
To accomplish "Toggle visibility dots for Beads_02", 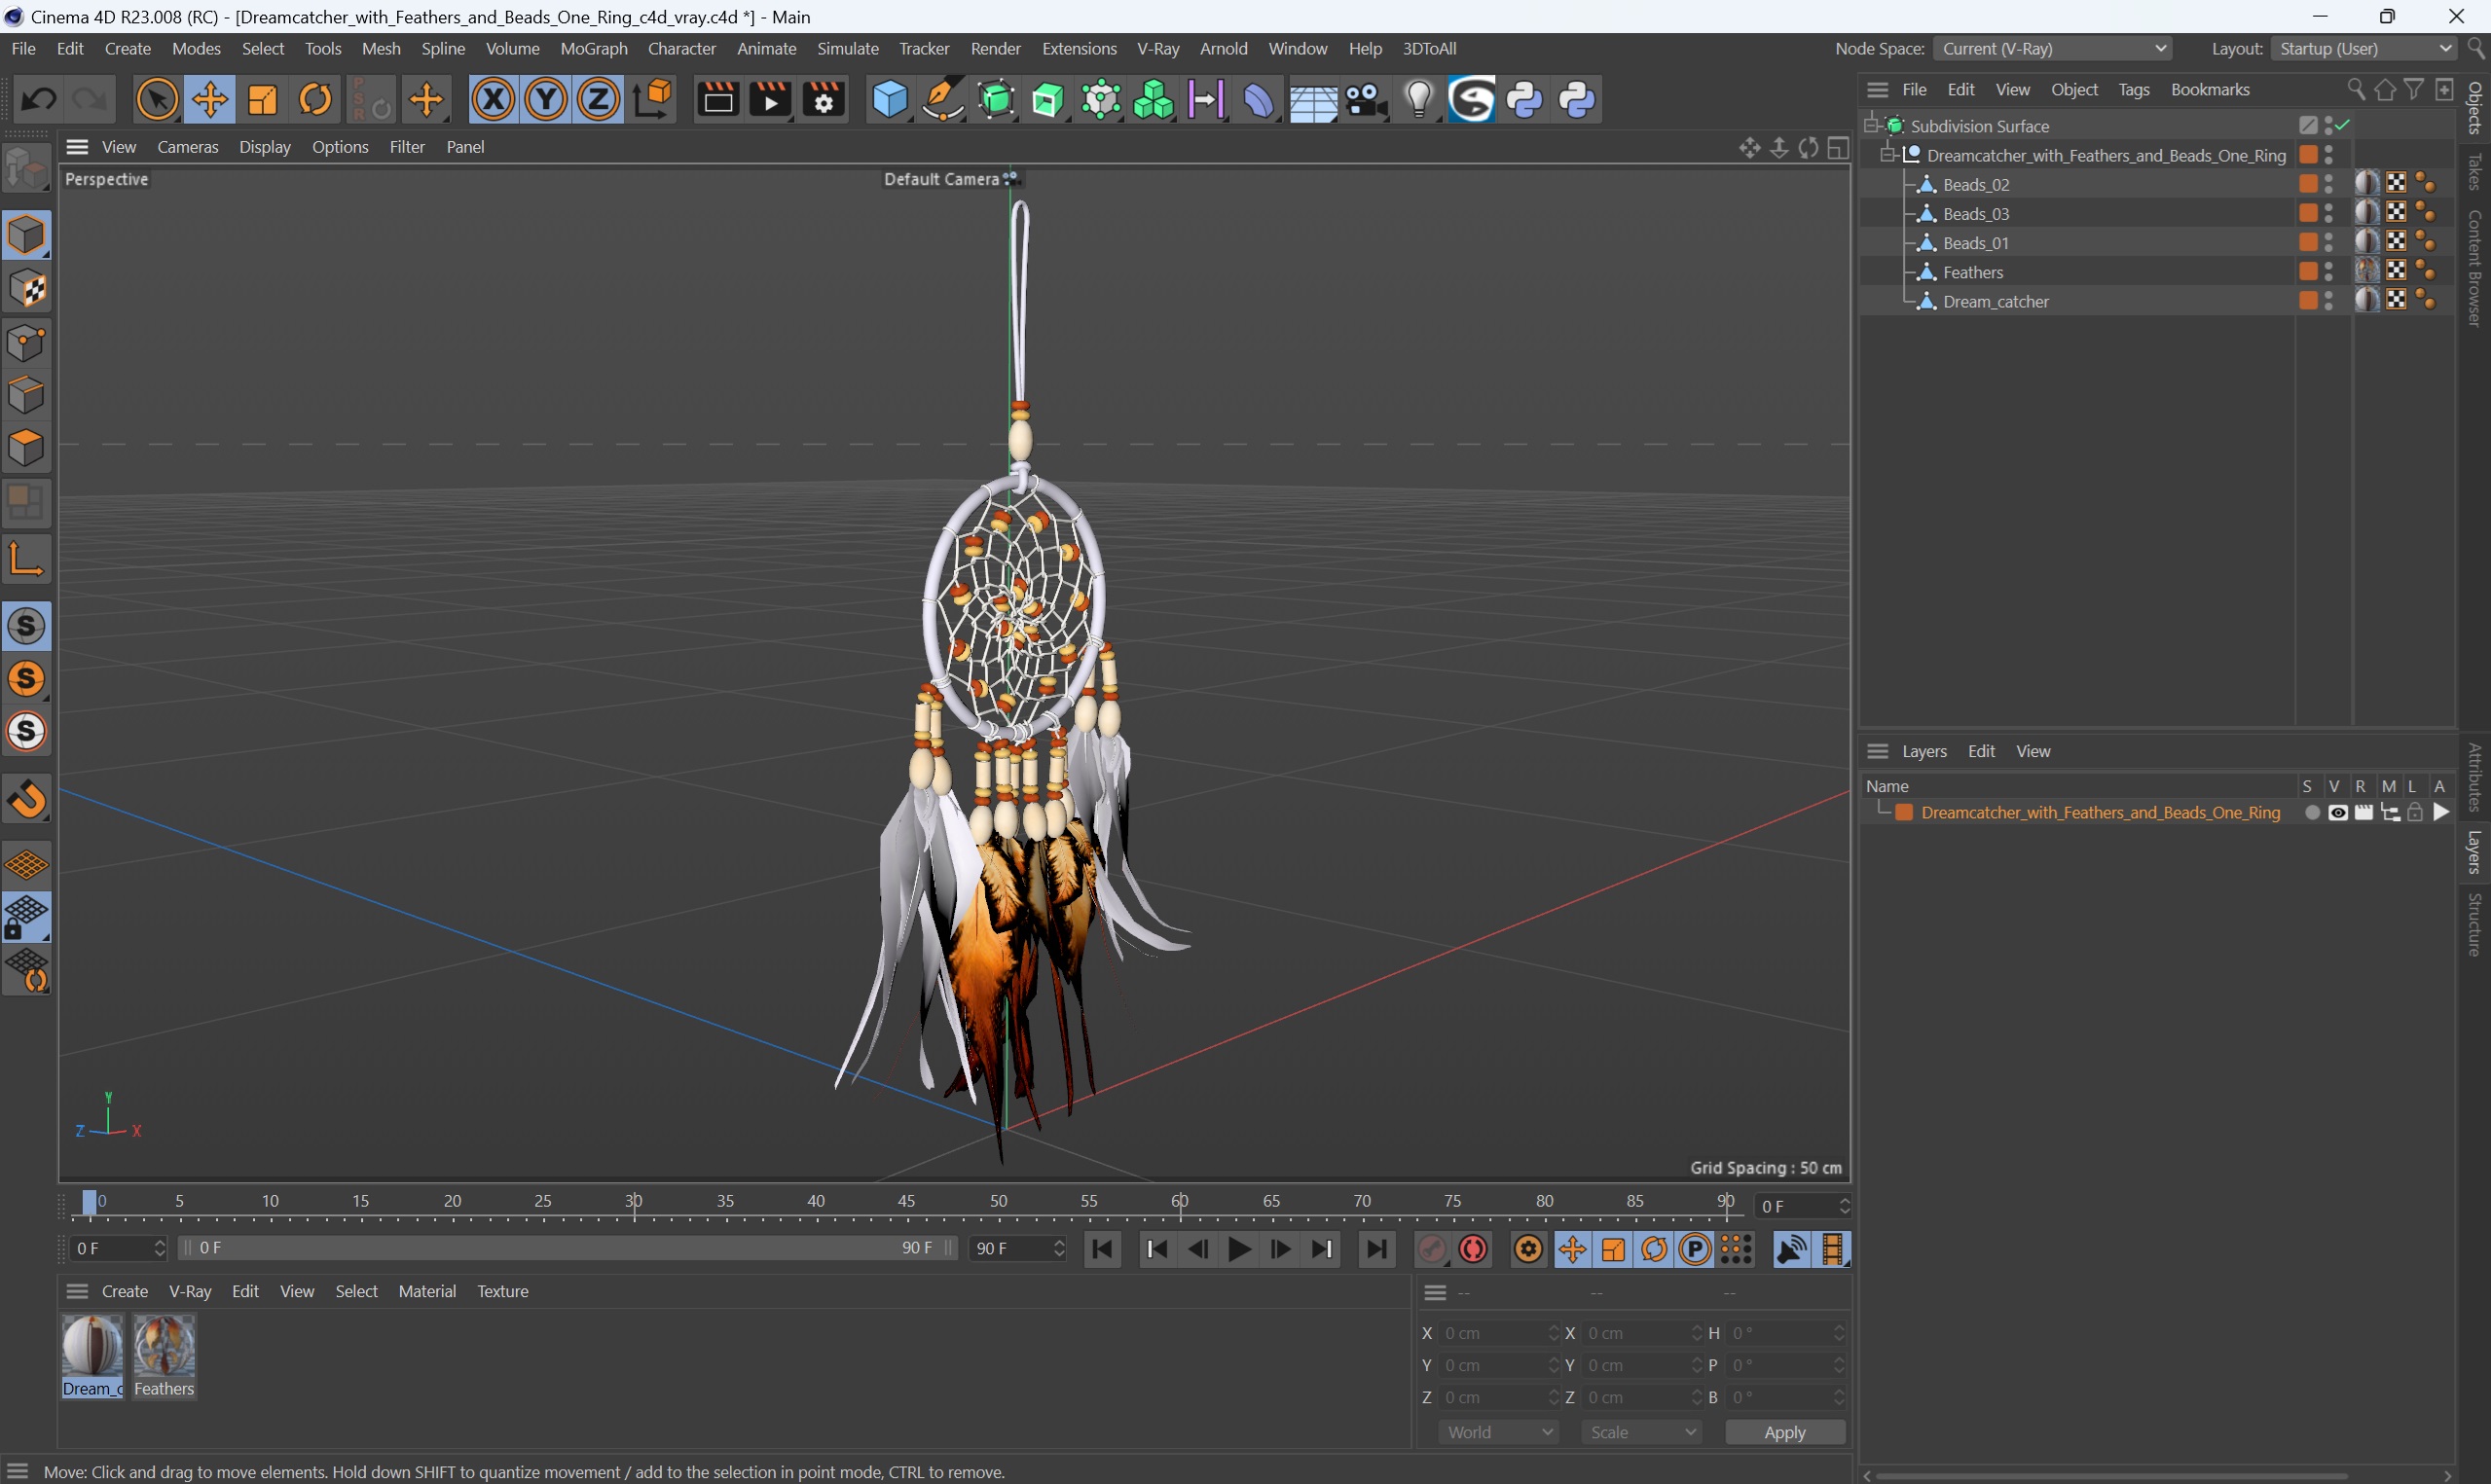I will 2329,184.
